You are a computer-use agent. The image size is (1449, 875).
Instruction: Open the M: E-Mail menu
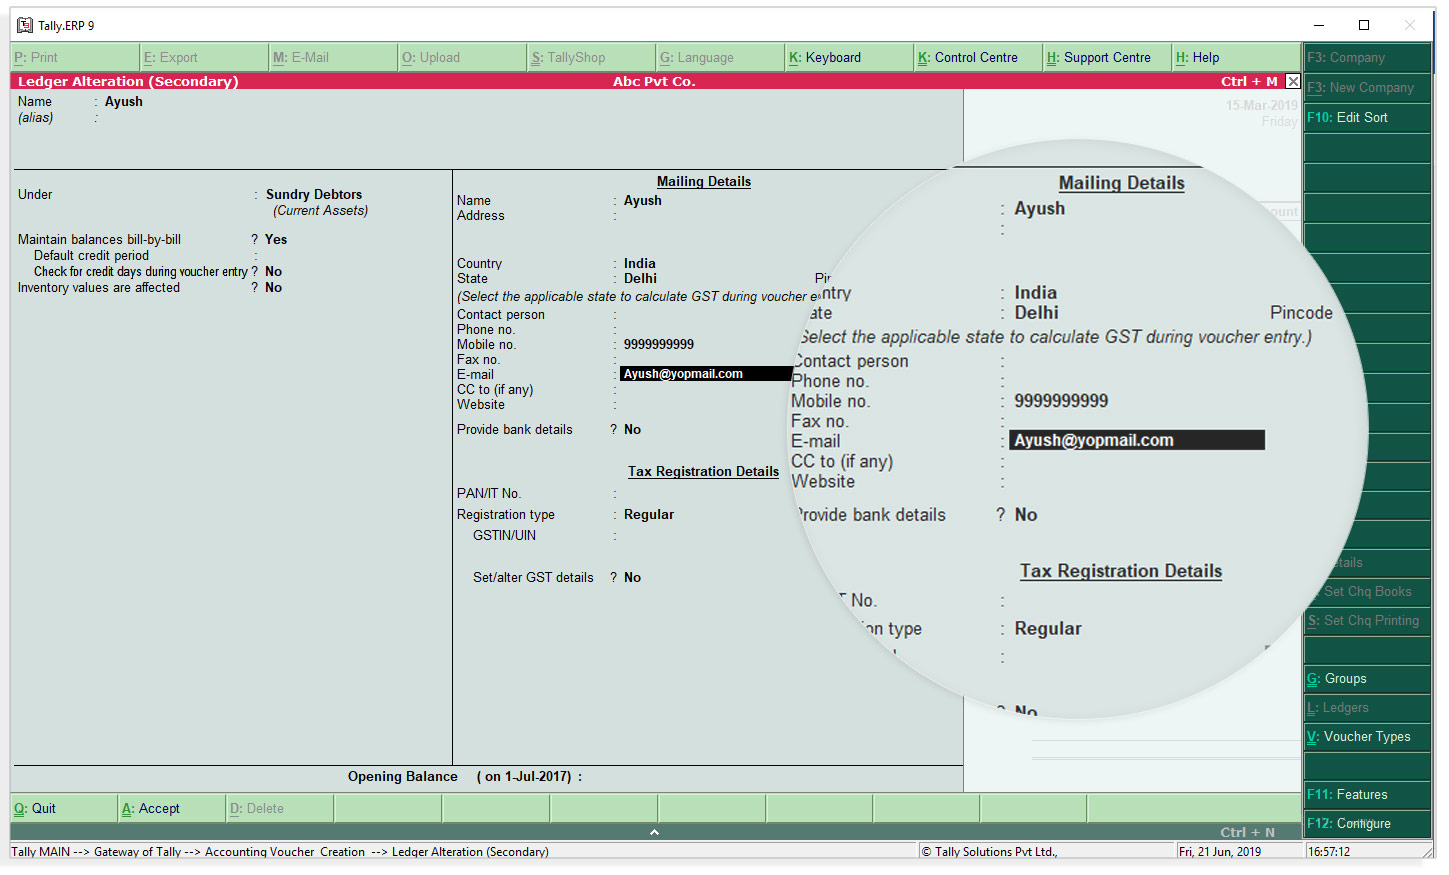click(x=334, y=58)
